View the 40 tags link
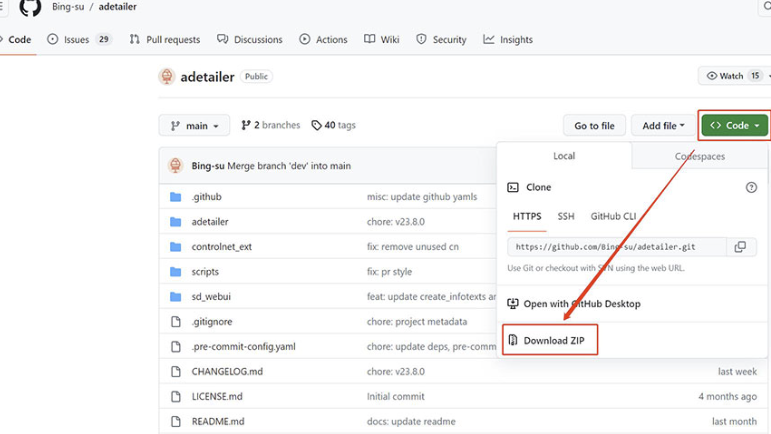This screenshot has width=771, height=434. pyautogui.click(x=333, y=125)
